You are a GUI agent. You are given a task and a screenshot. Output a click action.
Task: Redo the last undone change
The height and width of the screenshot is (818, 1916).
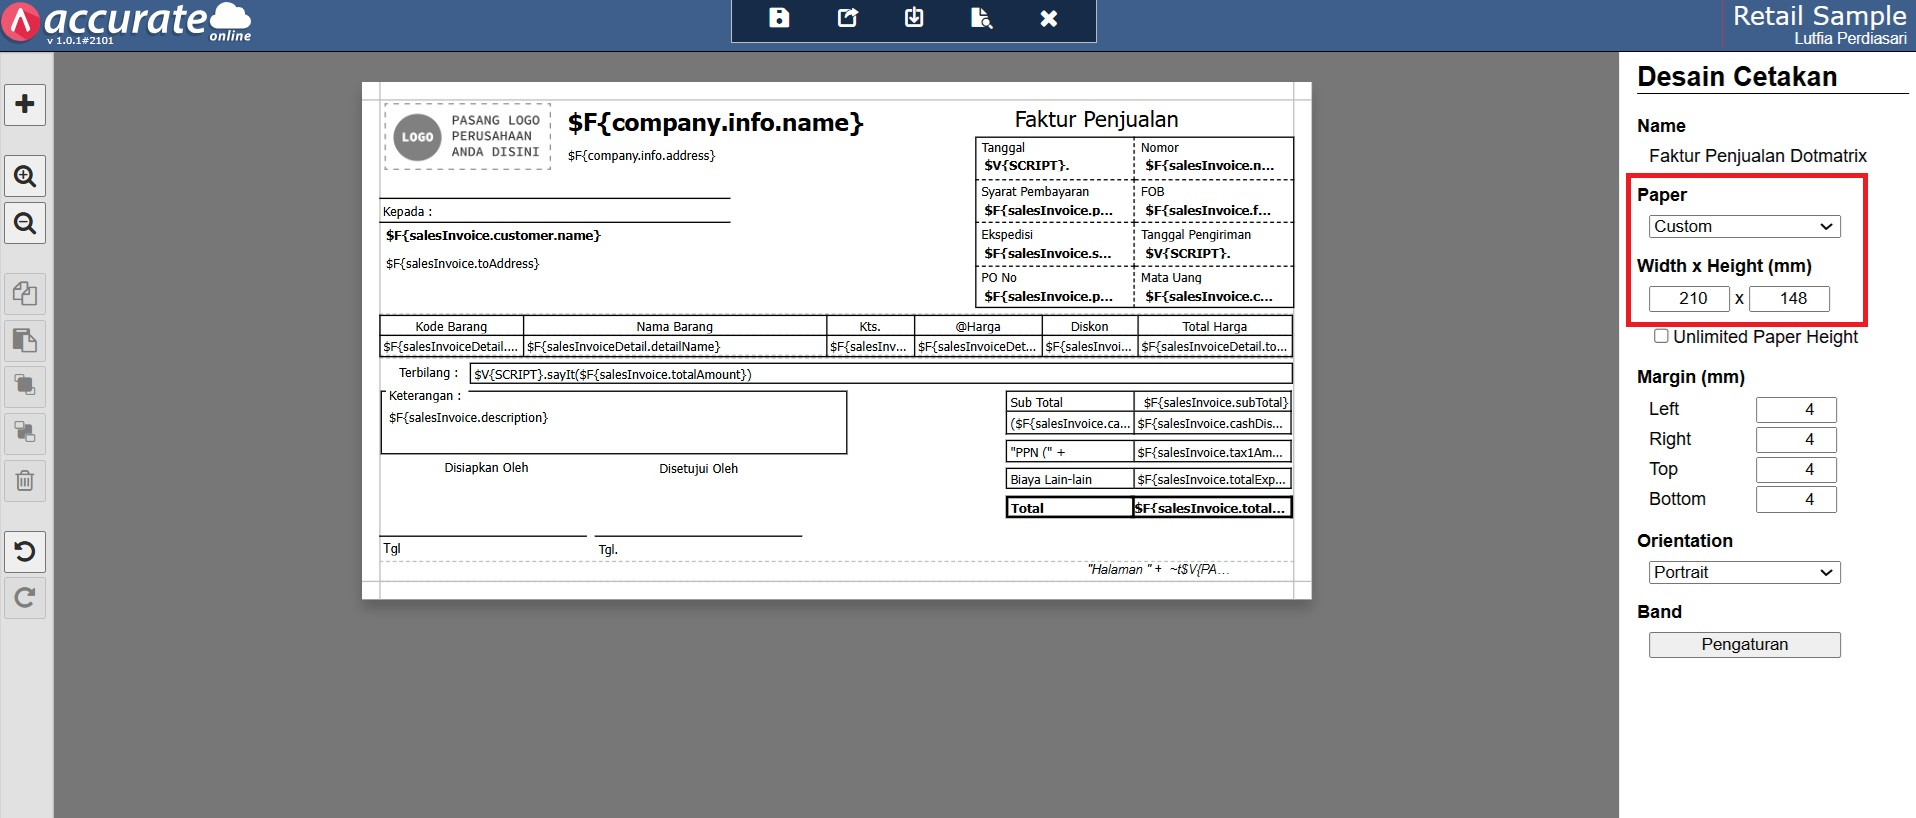(25, 598)
